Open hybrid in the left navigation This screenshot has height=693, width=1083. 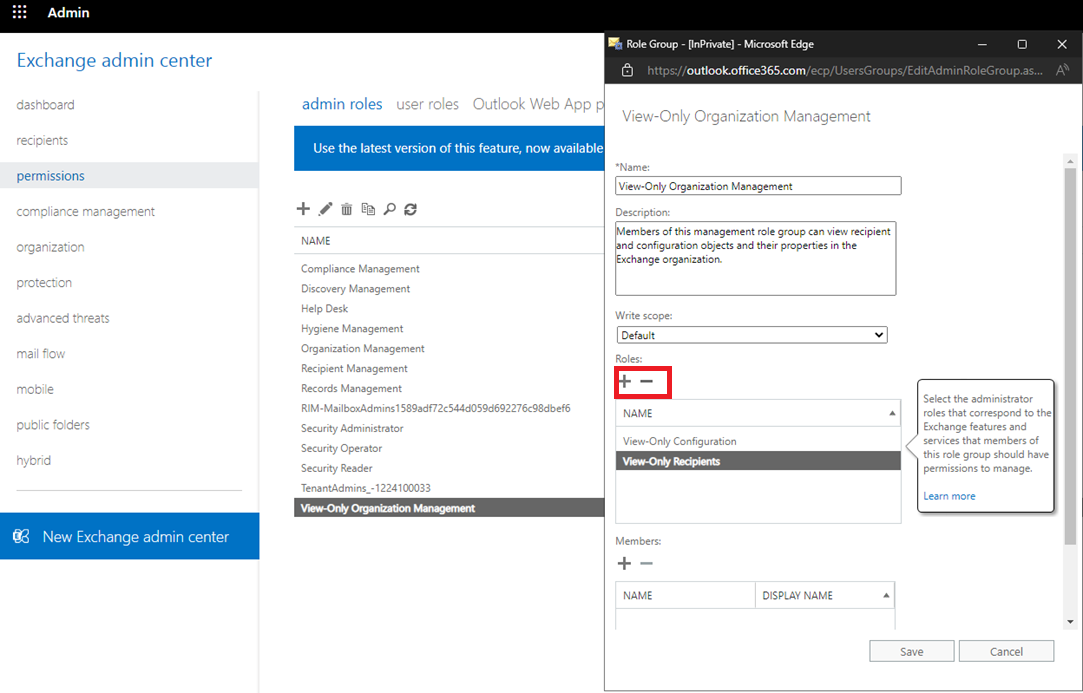(x=34, y=460)
